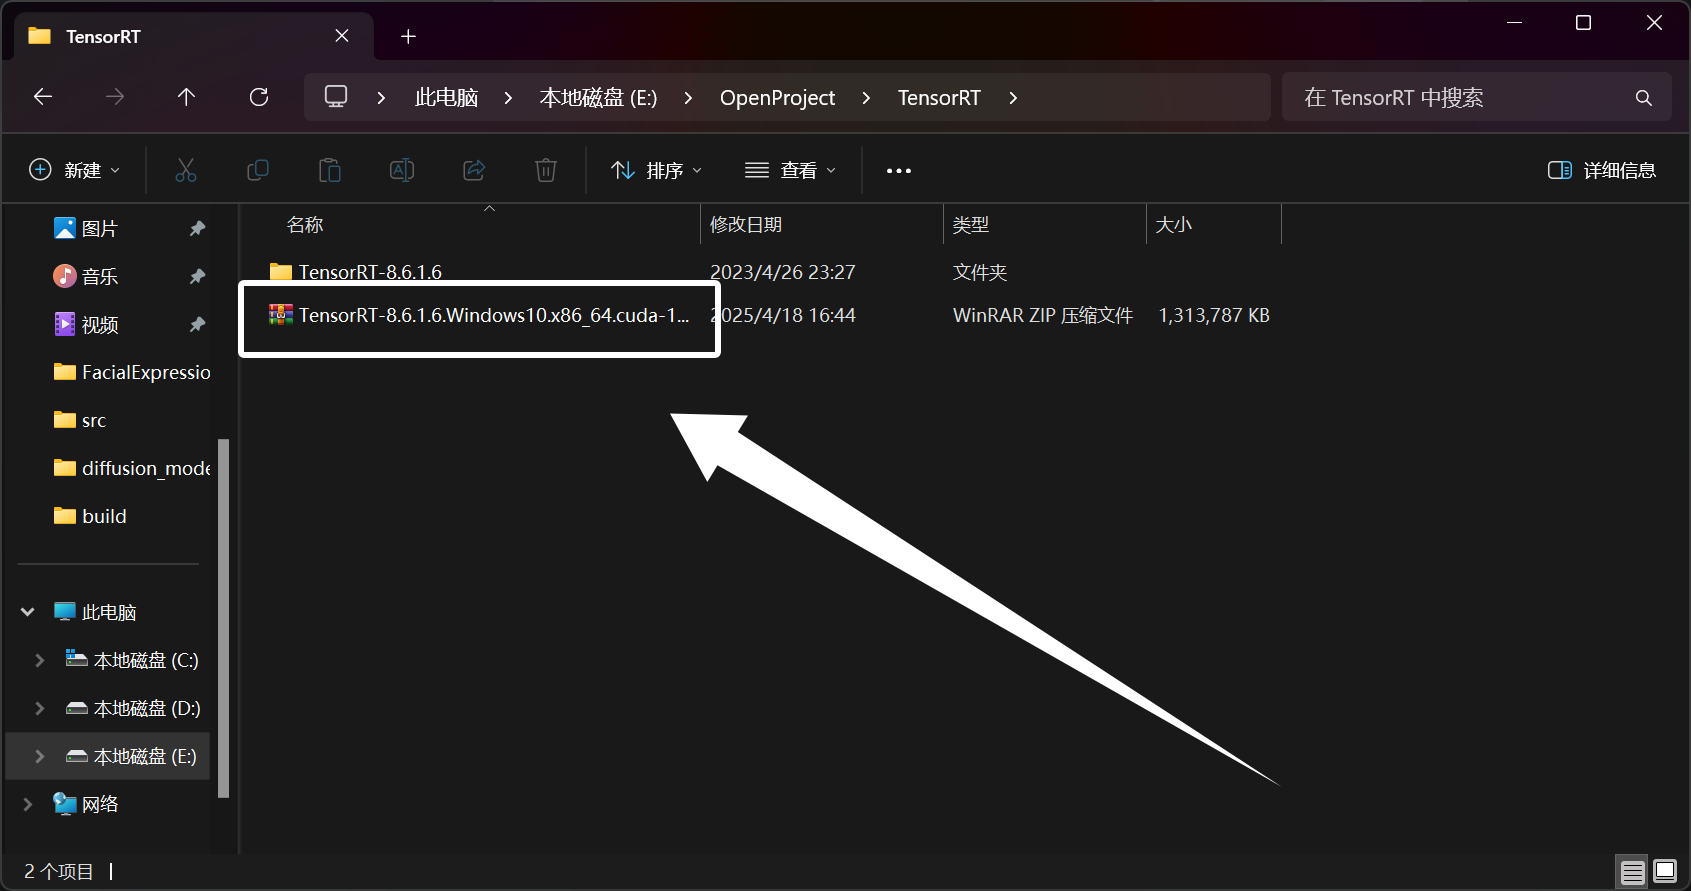Viewport: 1691px width, 891px height.
Task: Open FacialExpressio folder in sidebar
Action: click(x=132, y=372)
